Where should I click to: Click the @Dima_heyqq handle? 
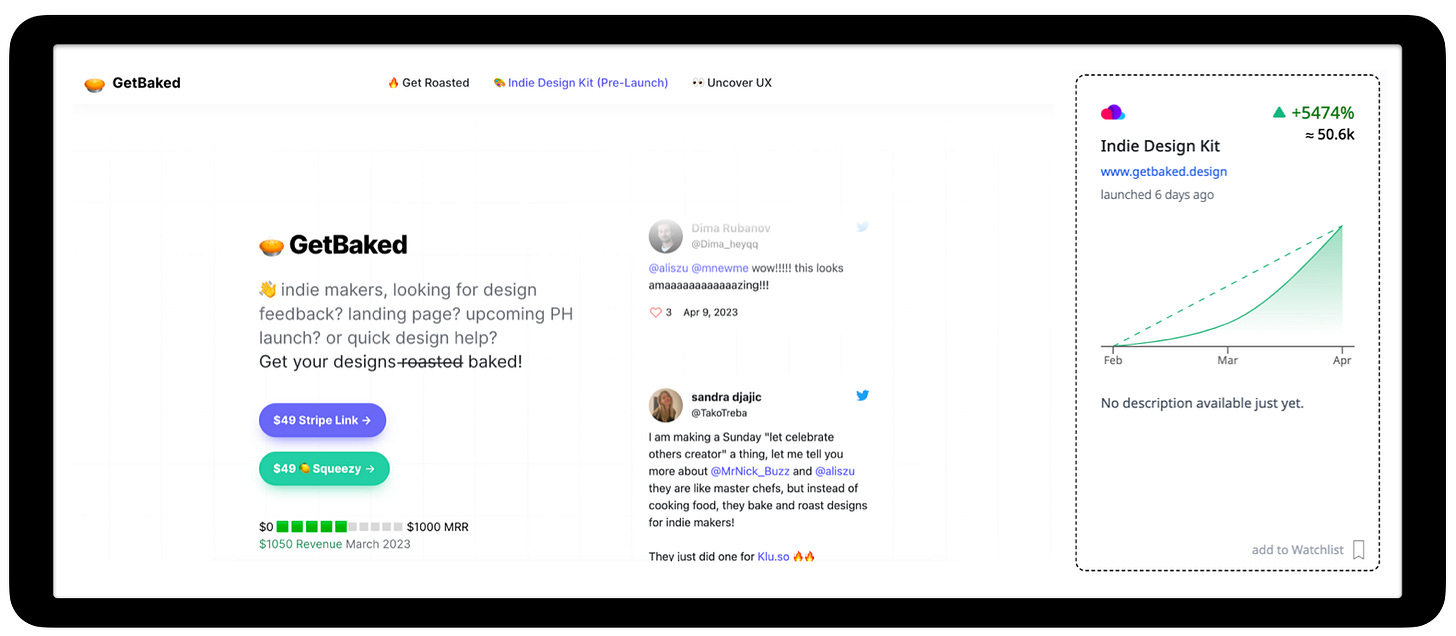click(x=725, y=244)
